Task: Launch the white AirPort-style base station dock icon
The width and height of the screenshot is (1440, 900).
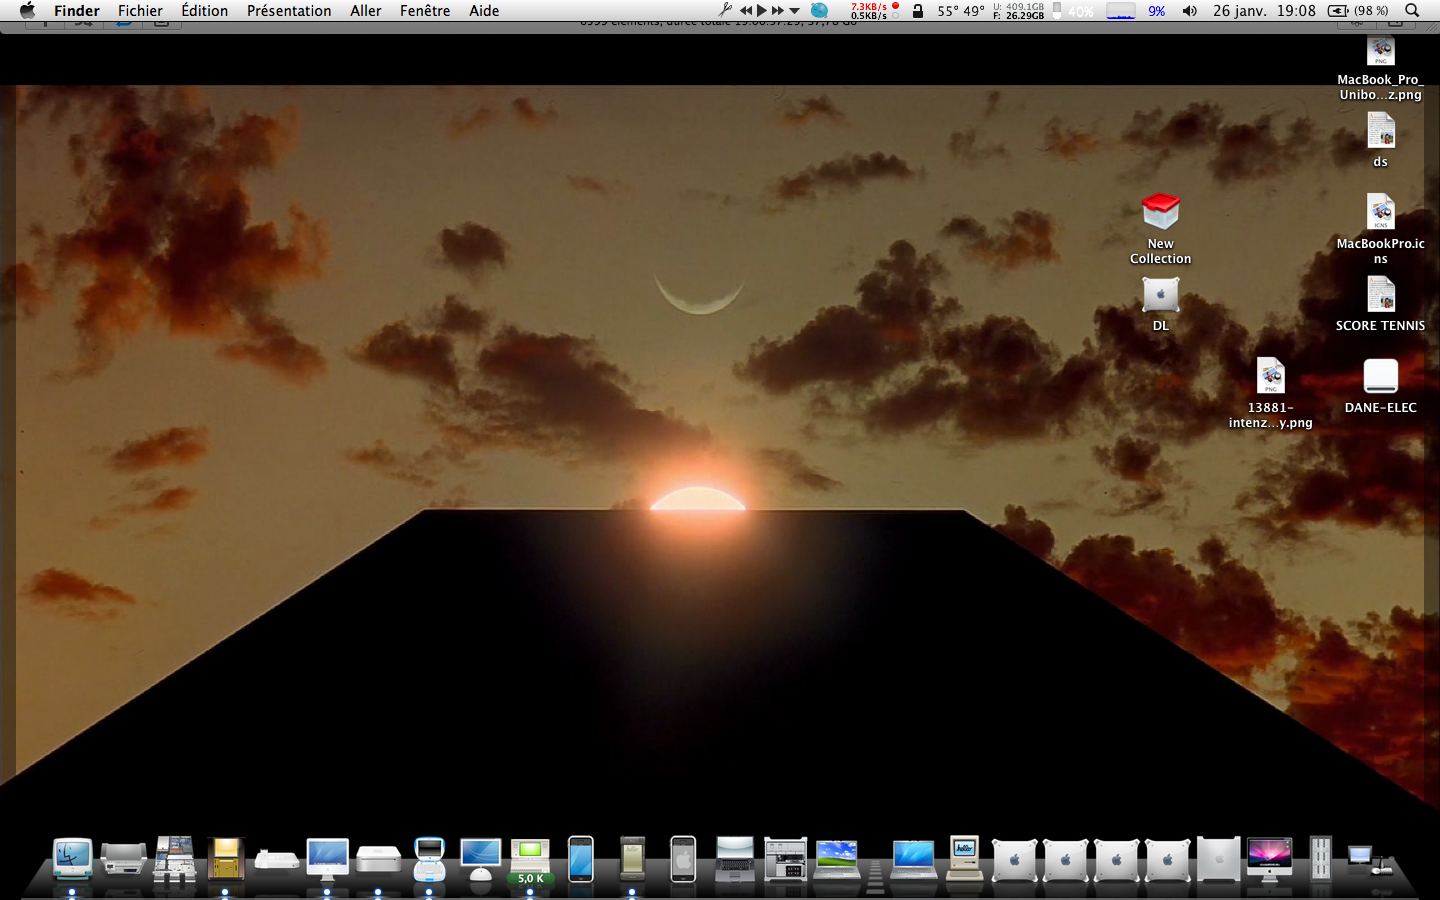Action: click(276, 859)
